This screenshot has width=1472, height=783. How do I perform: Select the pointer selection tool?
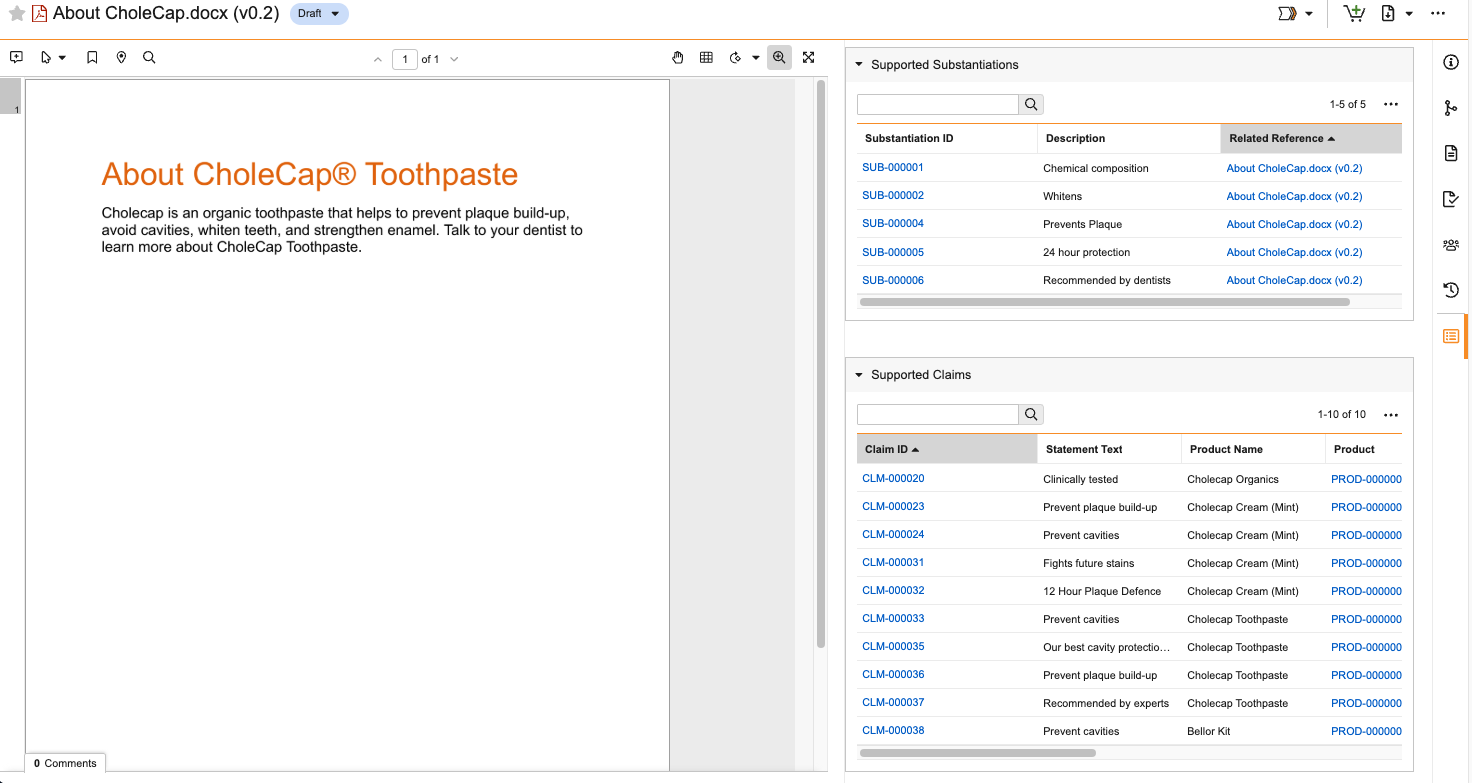46,58
